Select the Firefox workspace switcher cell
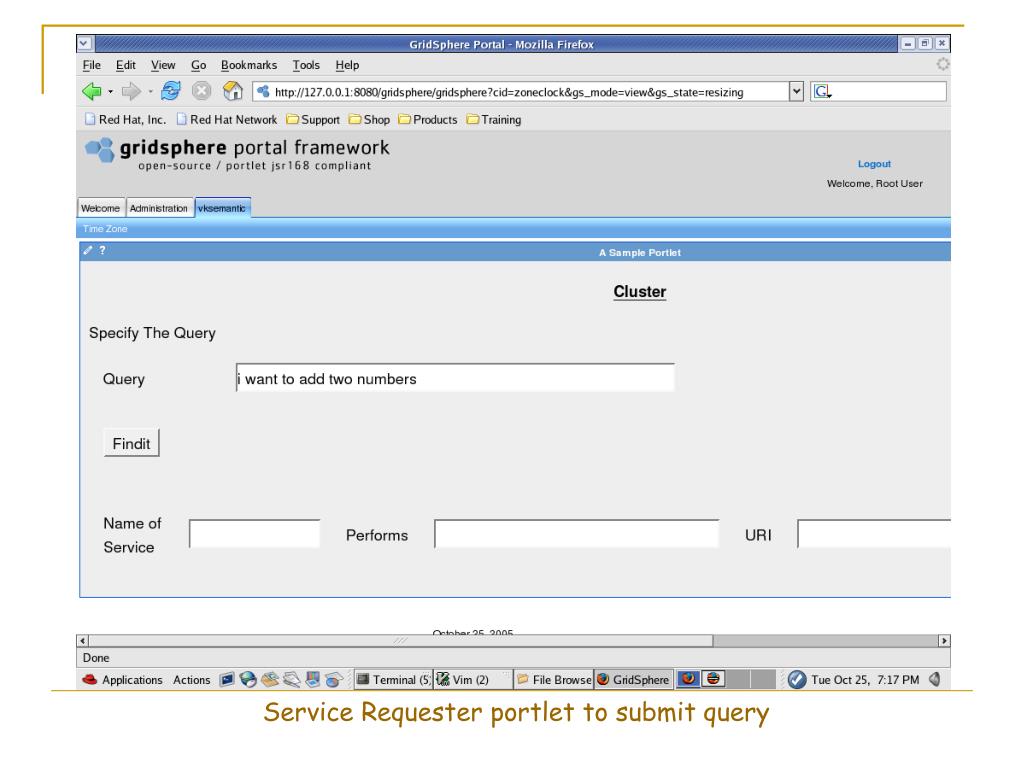The width and height of the screenshot is (1024, 768). click(x=688, y=679)
